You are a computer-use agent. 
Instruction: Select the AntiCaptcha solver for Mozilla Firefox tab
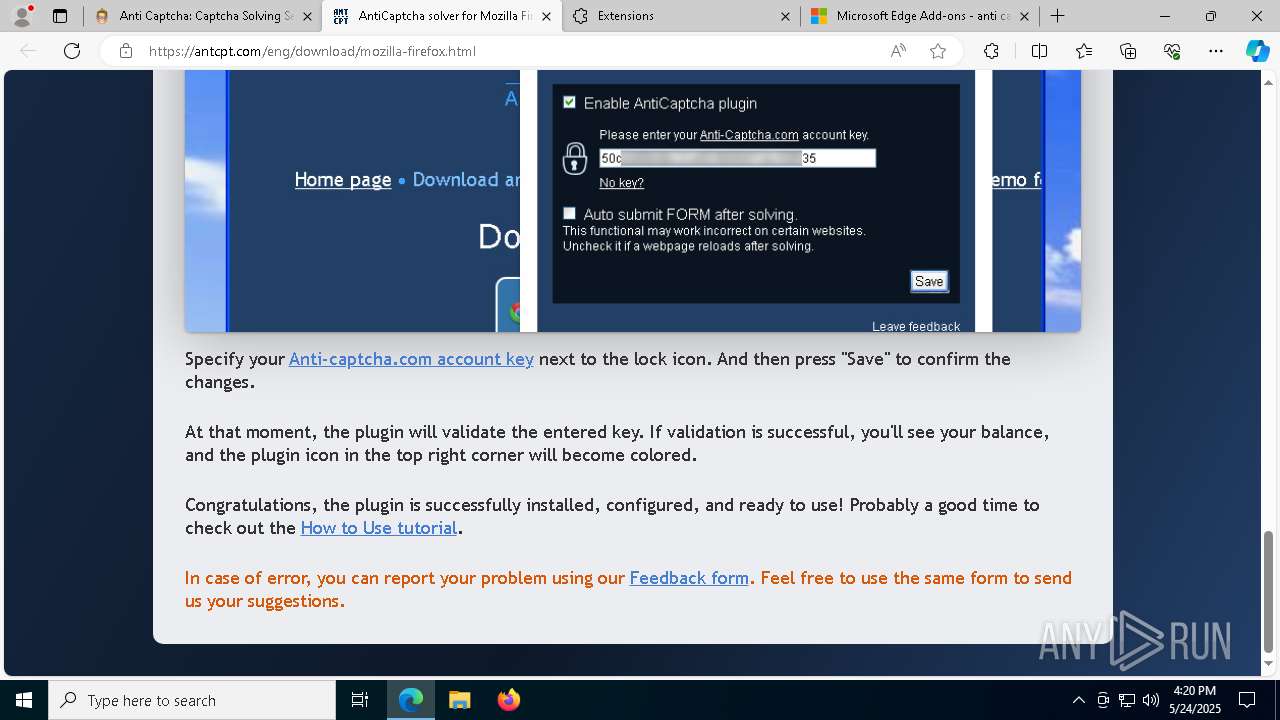(441, 16)
